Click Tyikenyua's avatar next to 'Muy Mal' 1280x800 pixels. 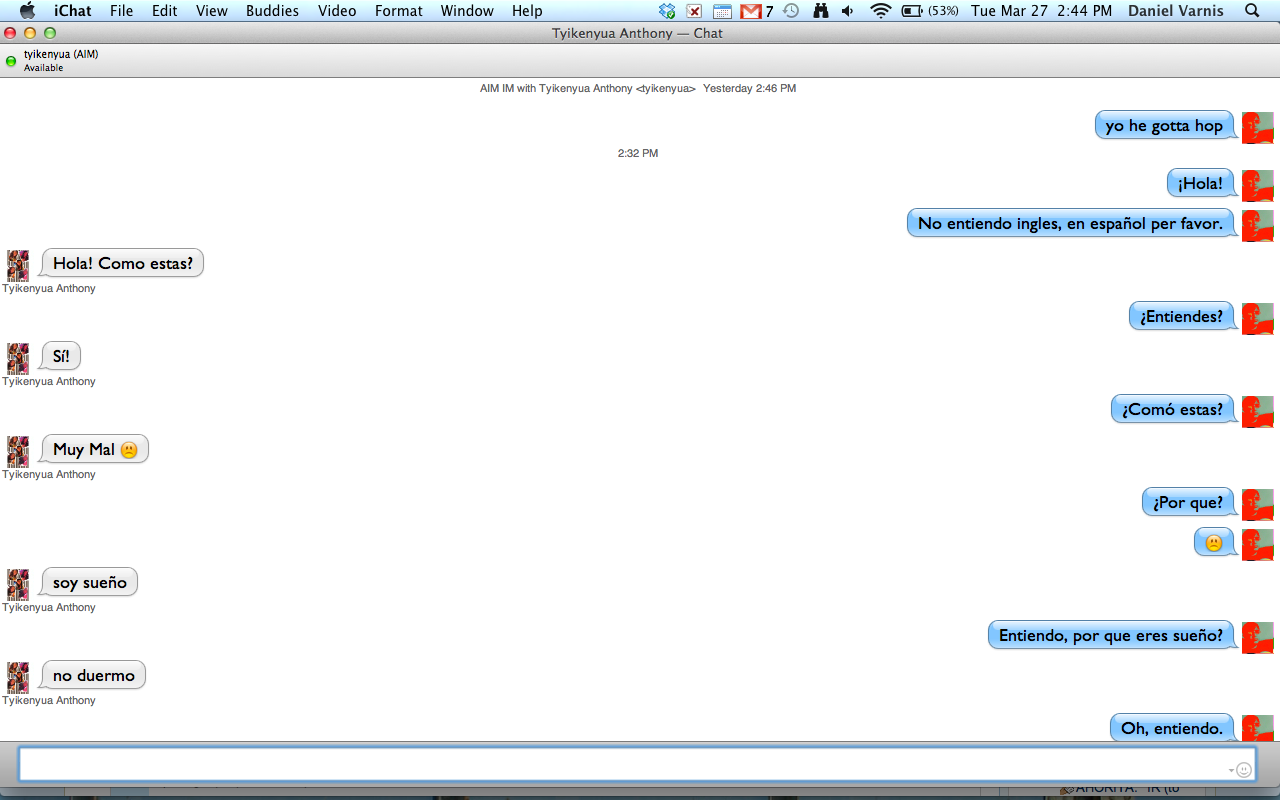click(x=18, y=451)
